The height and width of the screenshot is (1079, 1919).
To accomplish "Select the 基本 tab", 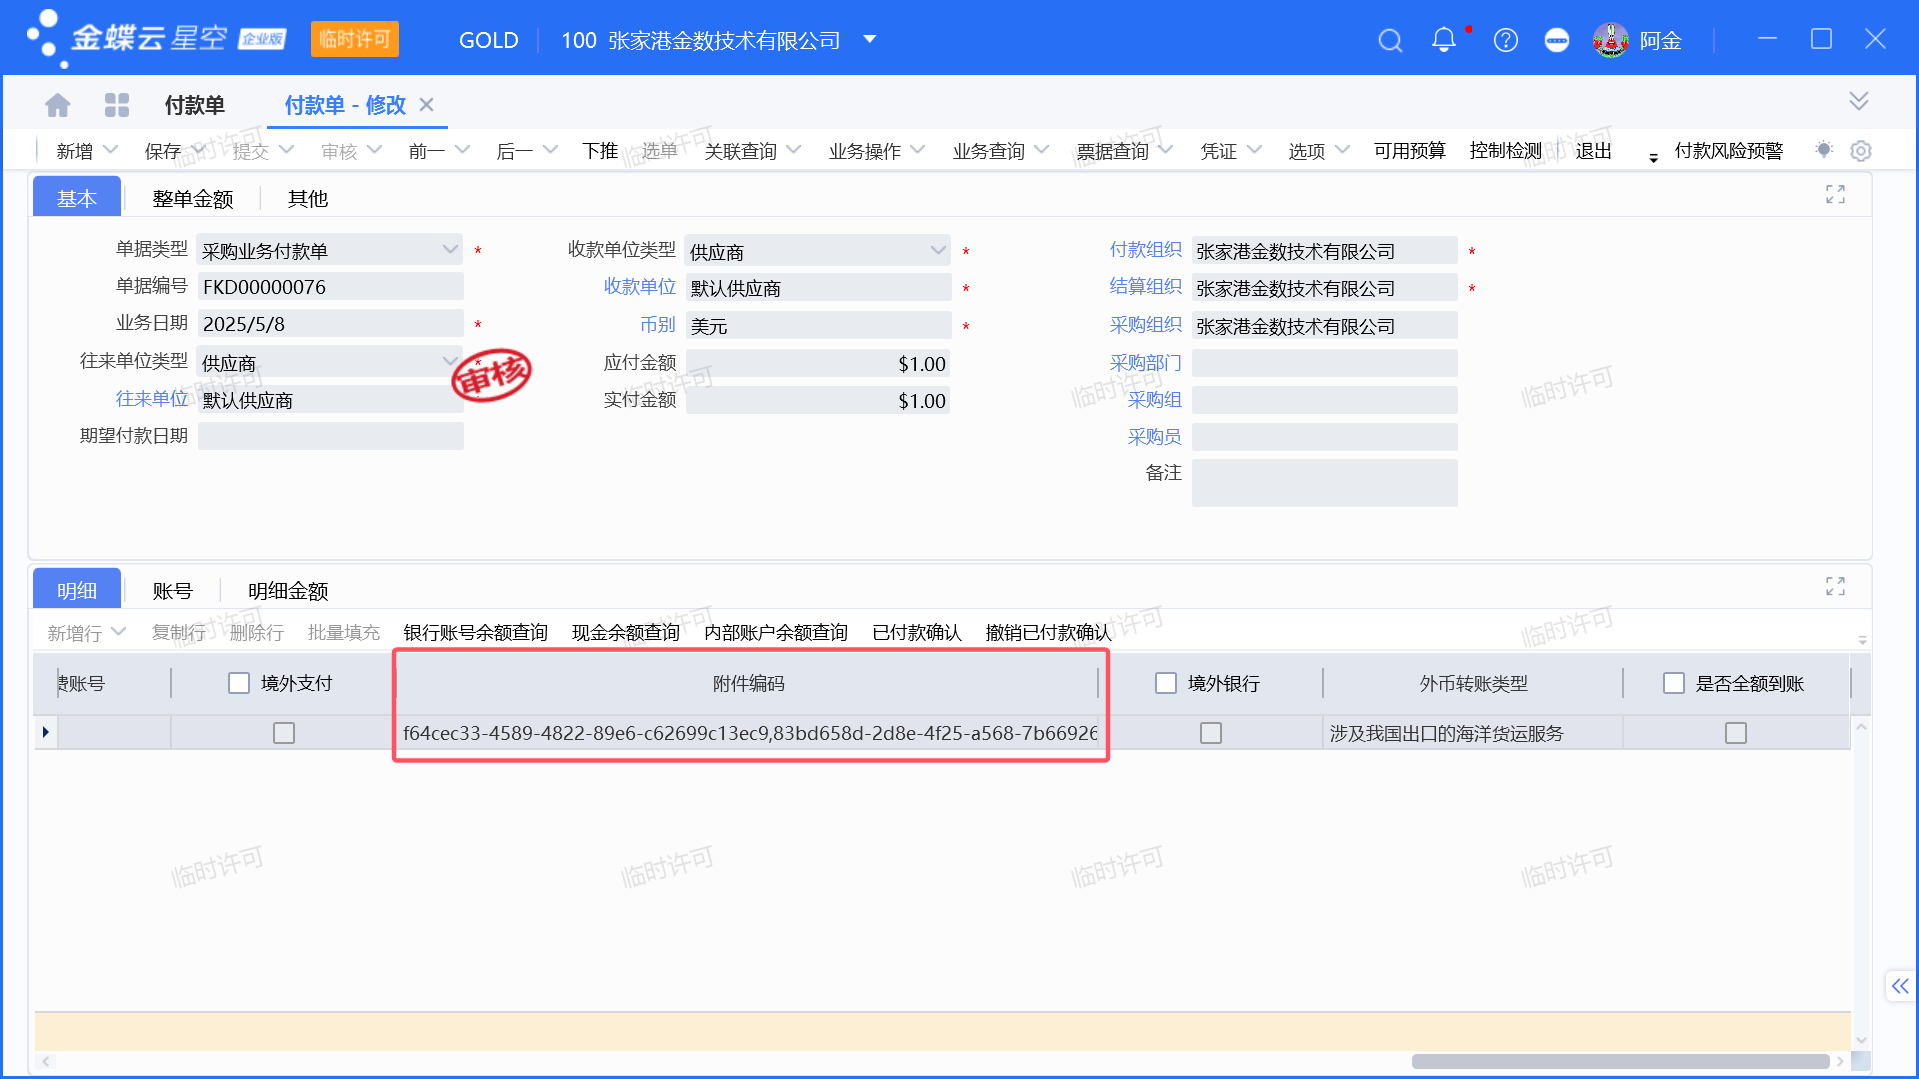I will [77, 198].
